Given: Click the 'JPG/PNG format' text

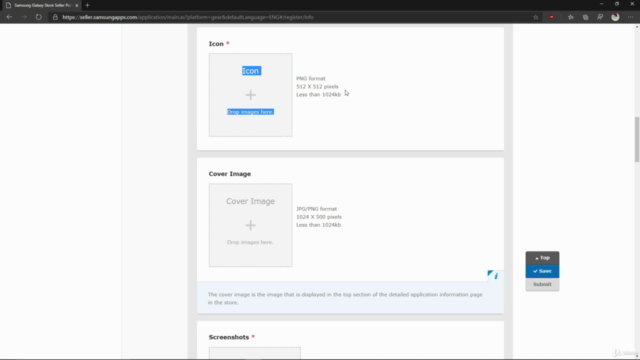Looking at the screenshot, I should coord(316,209).
